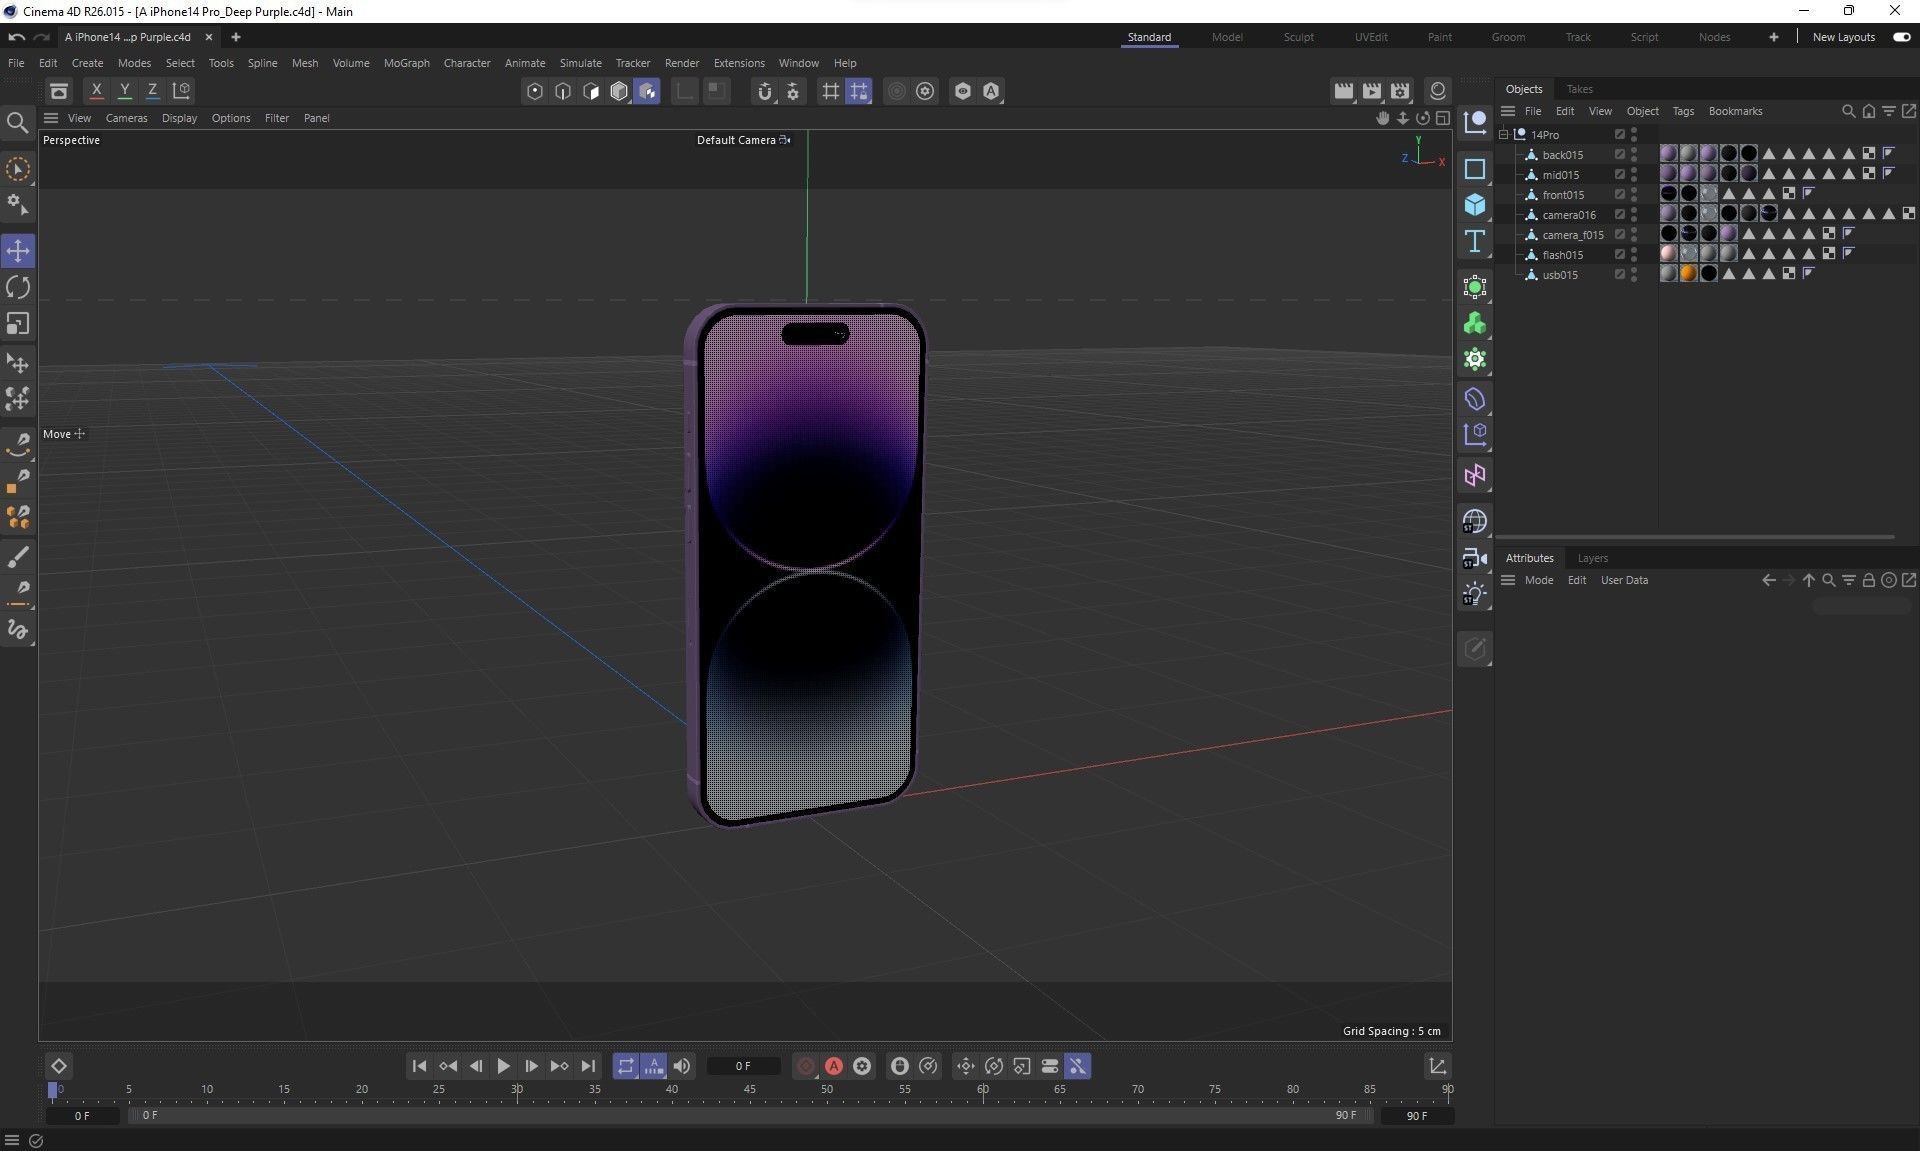Add a Camera object icon

point(1475,558)
